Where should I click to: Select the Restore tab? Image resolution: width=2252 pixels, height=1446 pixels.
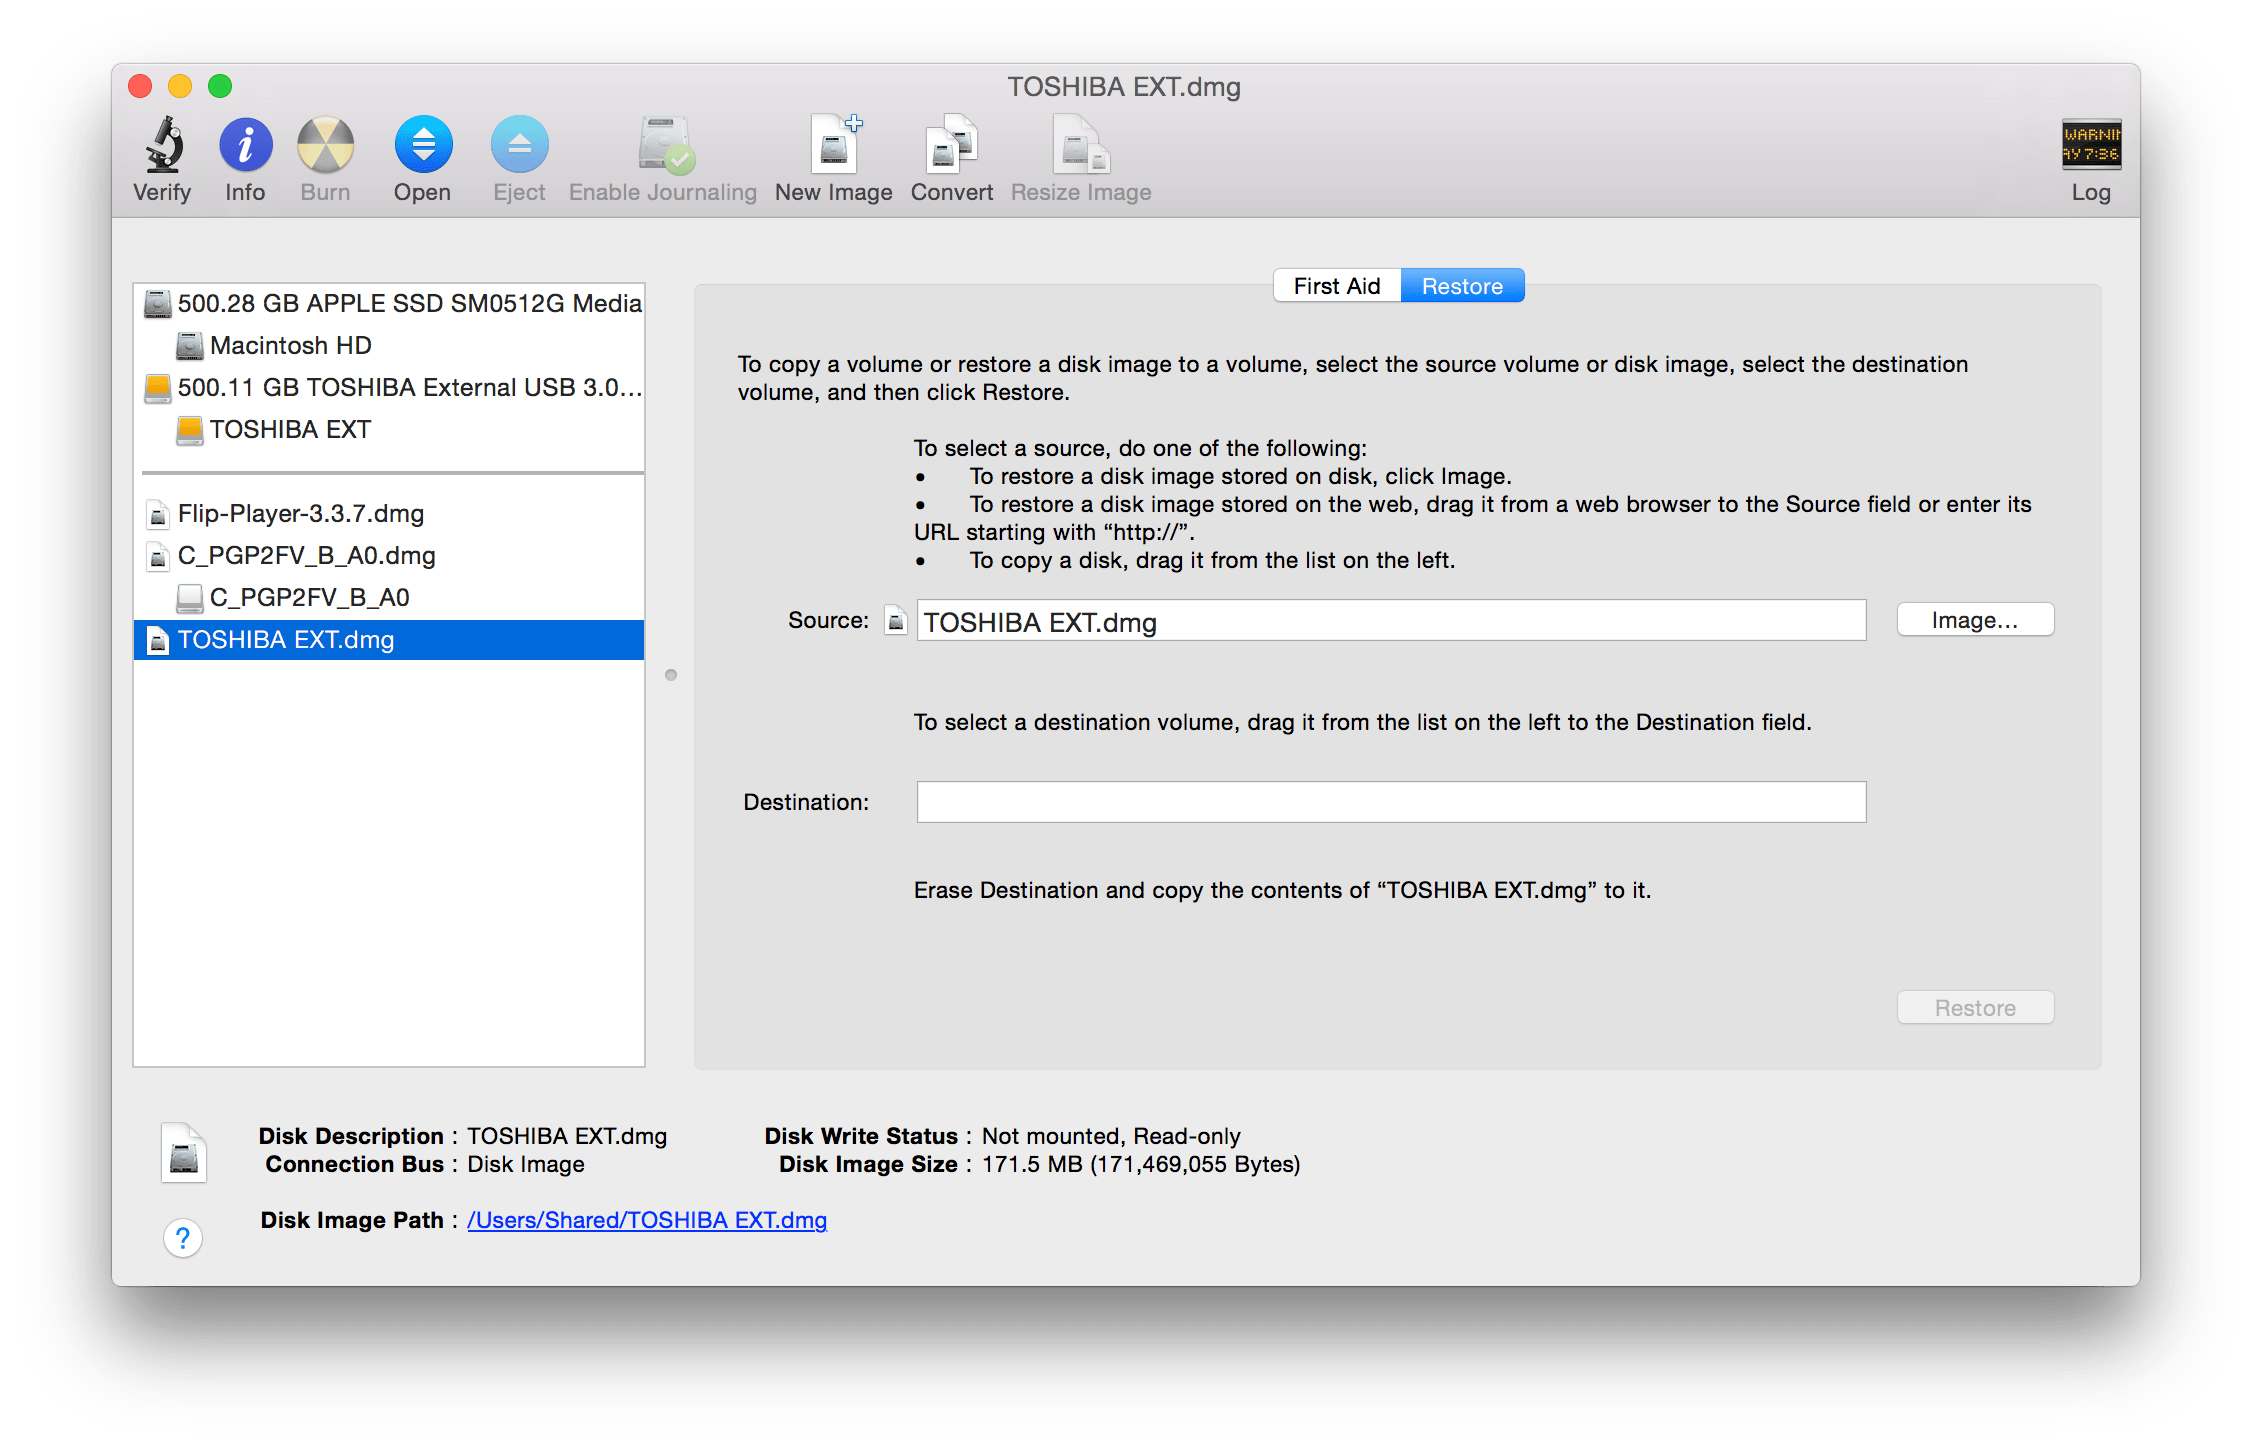tap(1462, 285)
